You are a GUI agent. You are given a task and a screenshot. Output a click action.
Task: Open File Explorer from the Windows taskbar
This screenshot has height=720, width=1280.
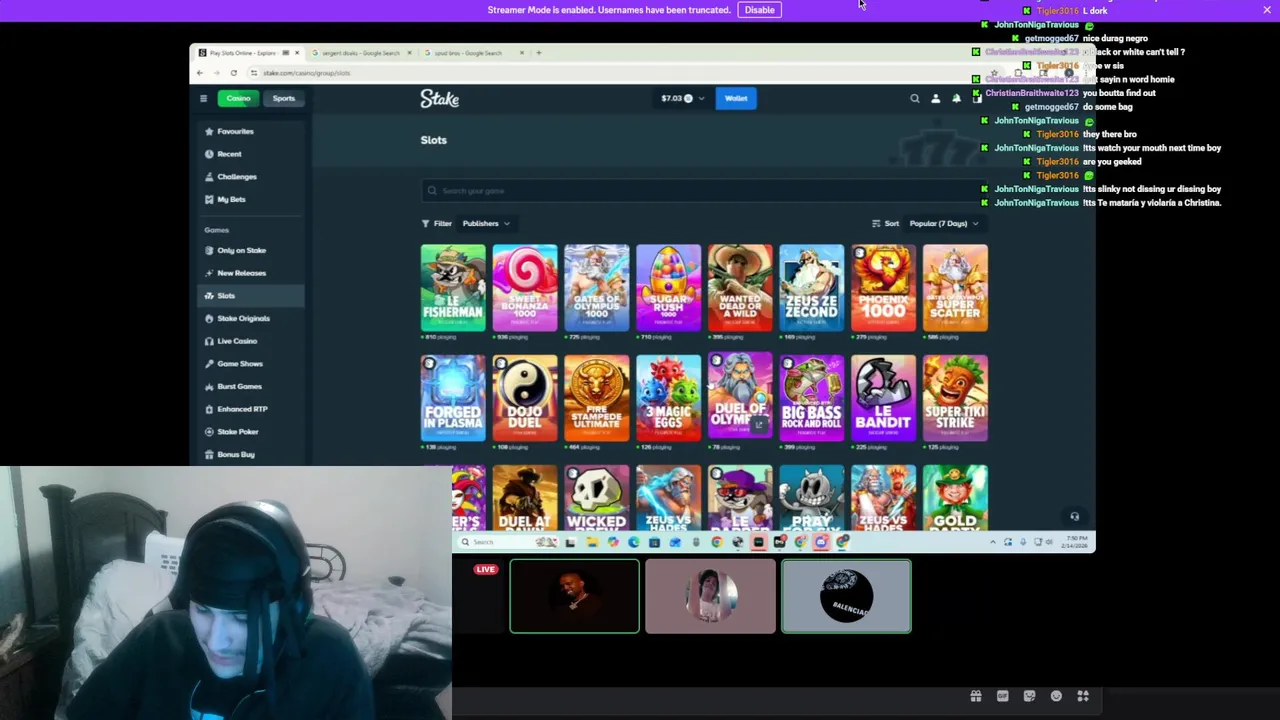(x=592, y=542)
